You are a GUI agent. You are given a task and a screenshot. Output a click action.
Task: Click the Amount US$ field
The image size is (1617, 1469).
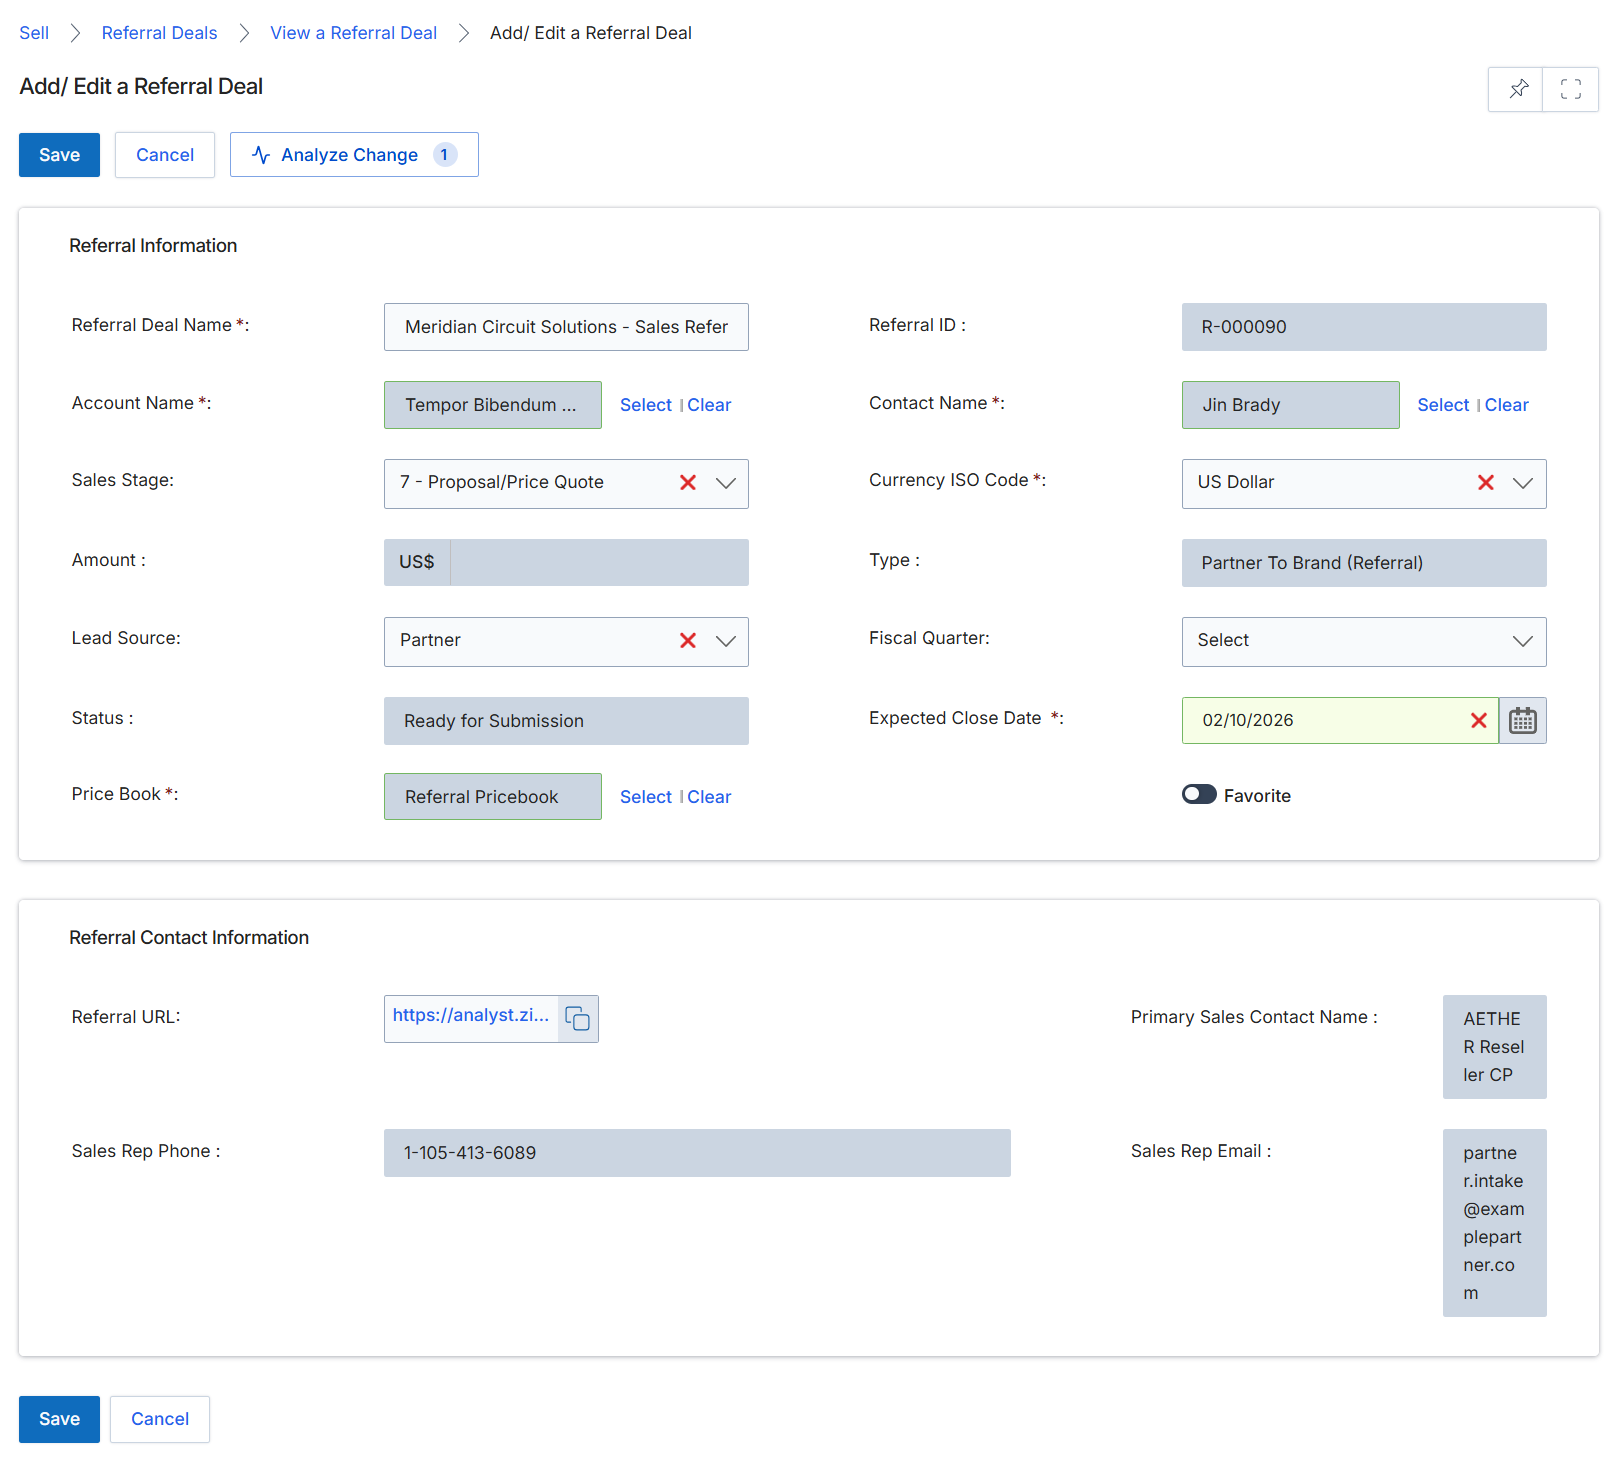coord(566,562)
